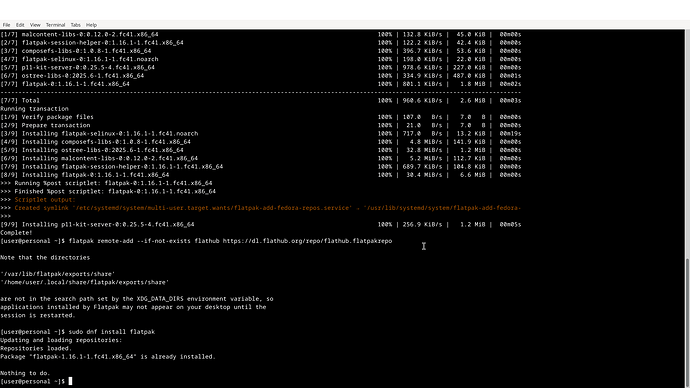Click the '[1/9] Verify package files' row
This screenshot has width=690, height=388.
tap(261, 117)
